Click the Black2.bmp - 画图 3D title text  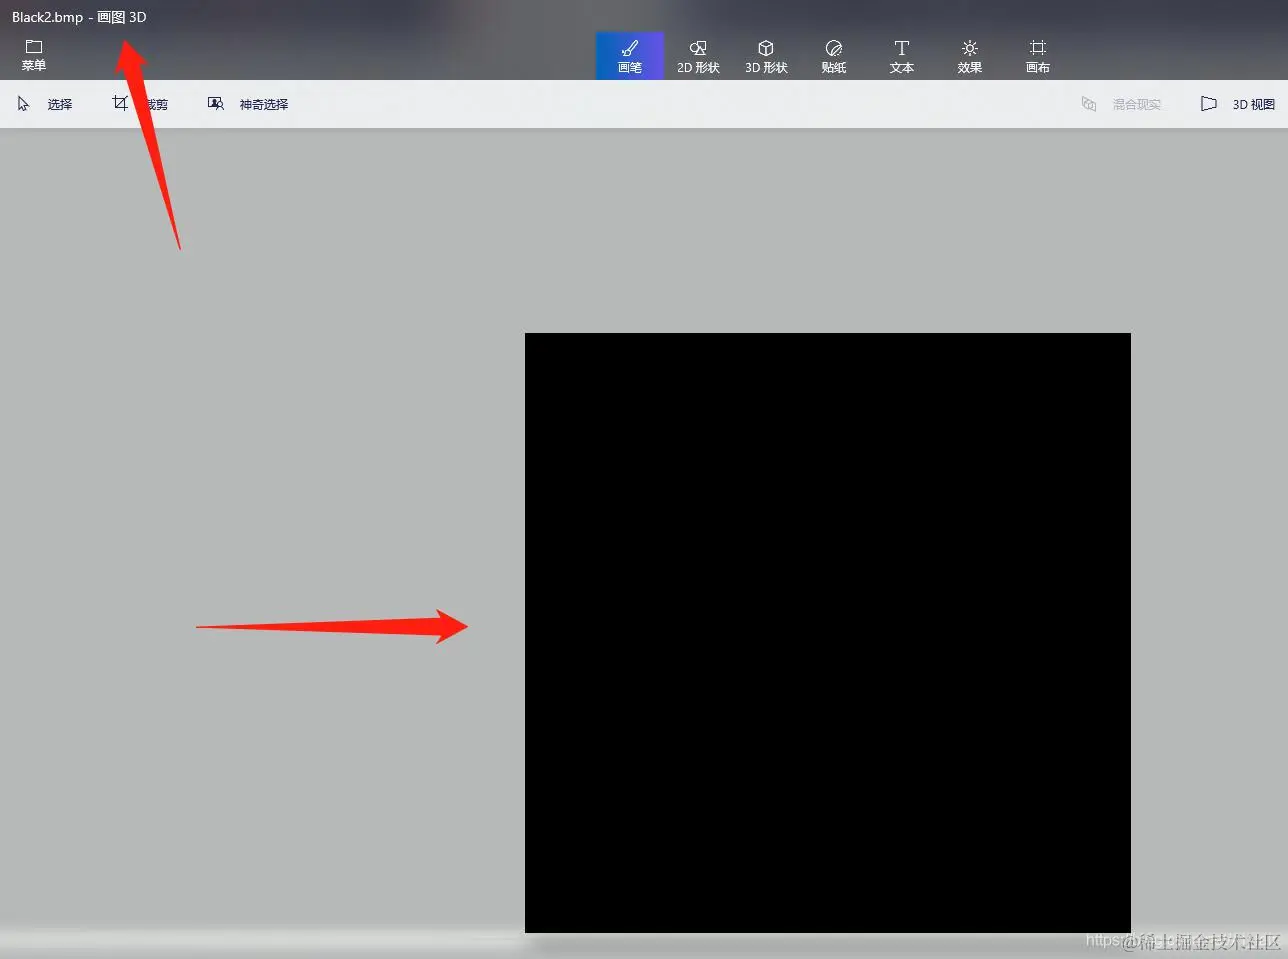tap(79, 17)
